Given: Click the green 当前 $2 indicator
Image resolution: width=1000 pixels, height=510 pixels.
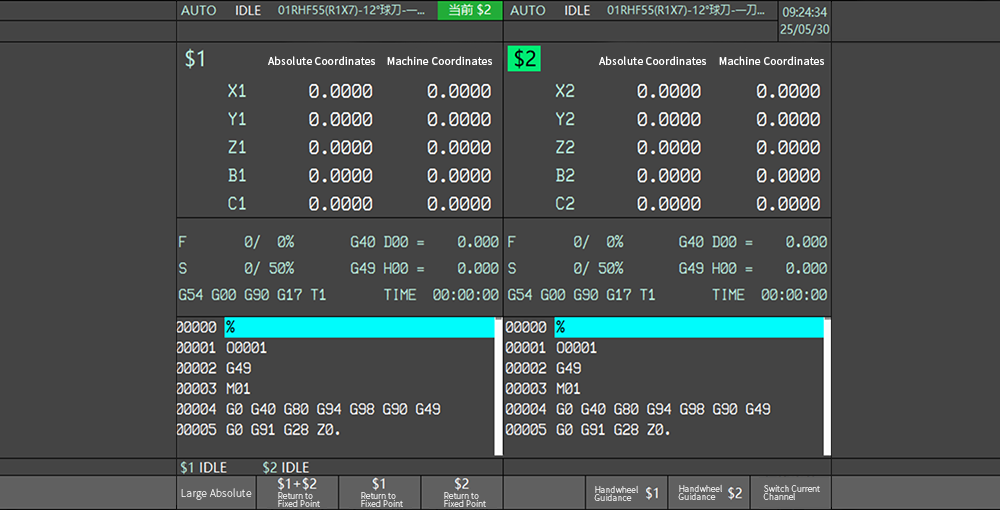Looking at the screenshot, I should click(x=469, y=10).
